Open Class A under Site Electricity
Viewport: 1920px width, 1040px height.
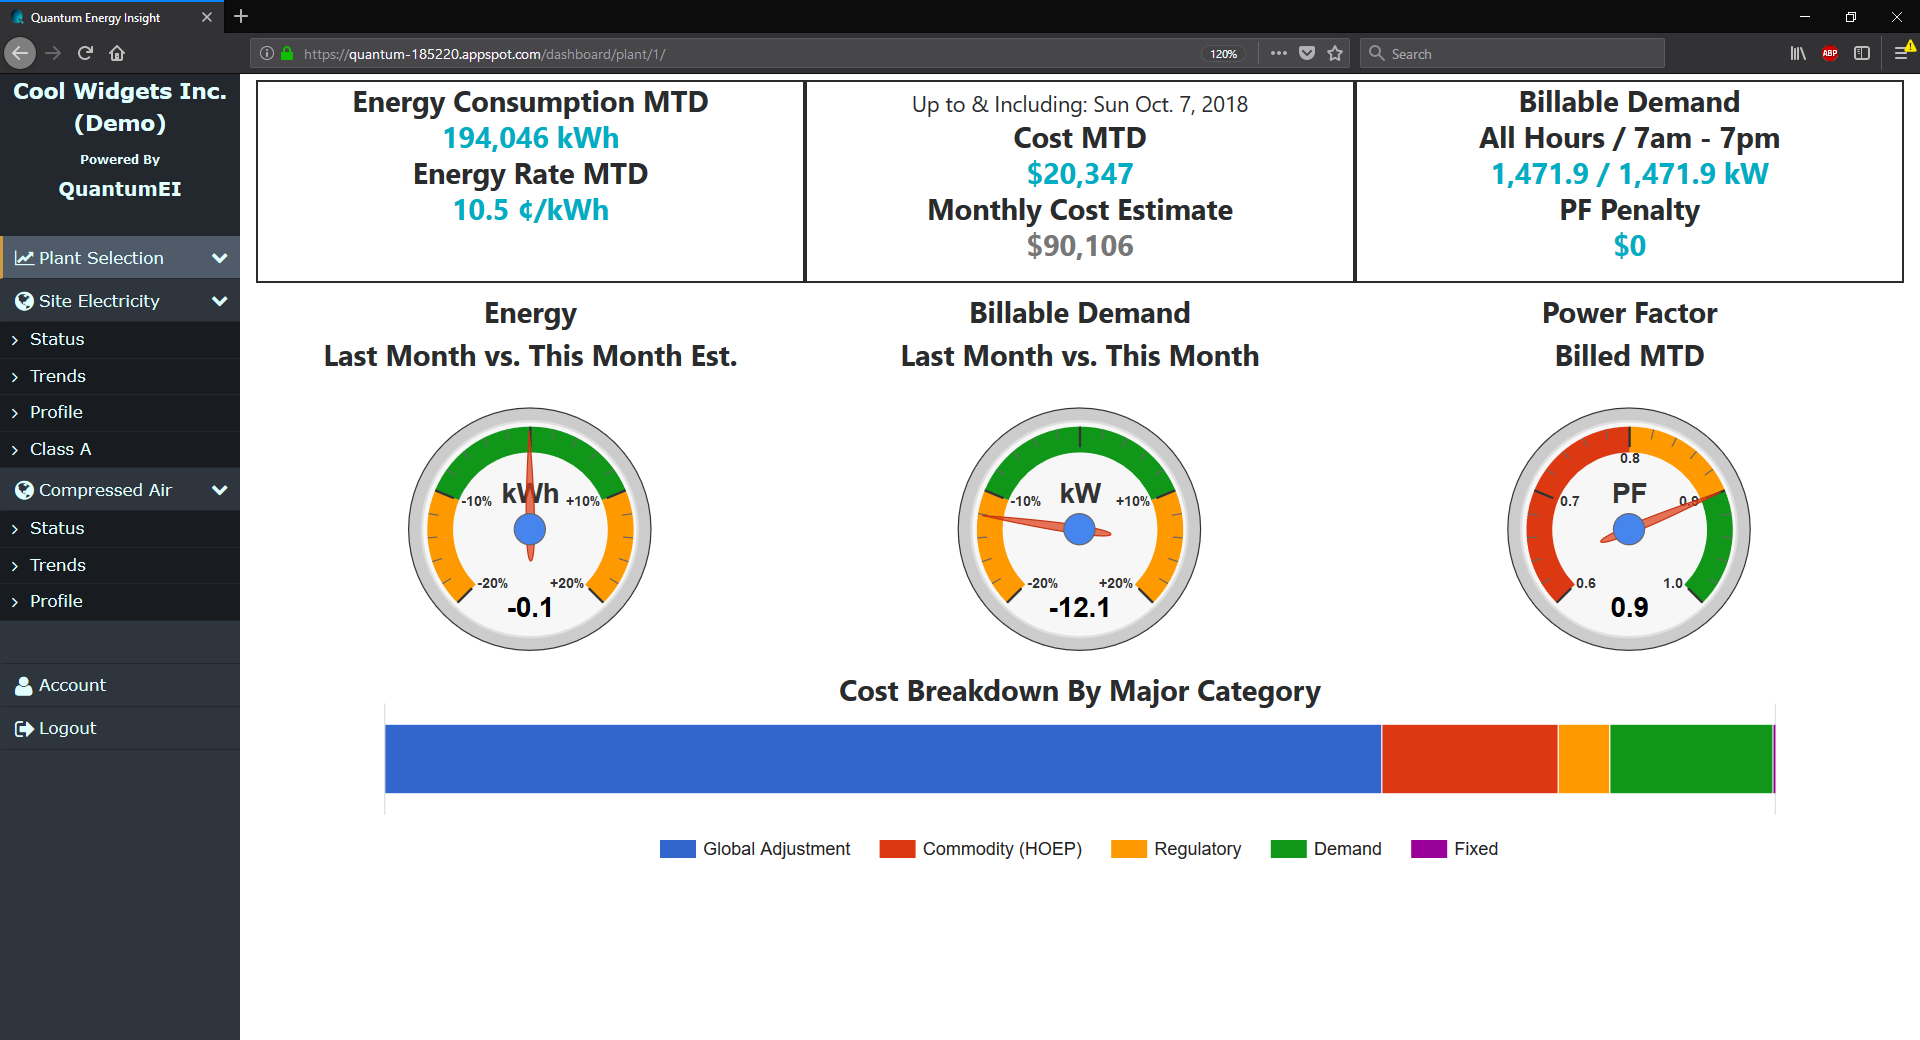coord(60,449)
